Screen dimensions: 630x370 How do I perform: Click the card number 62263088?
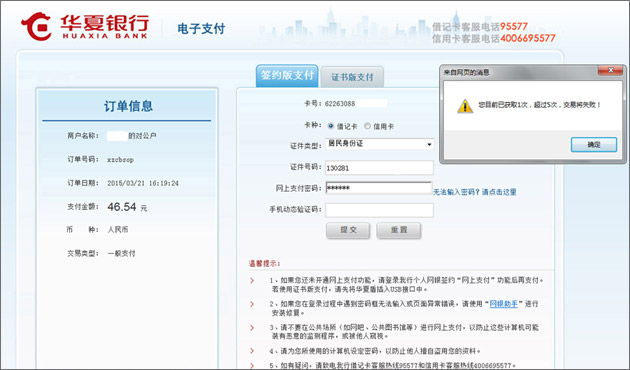tap(340, 104)
